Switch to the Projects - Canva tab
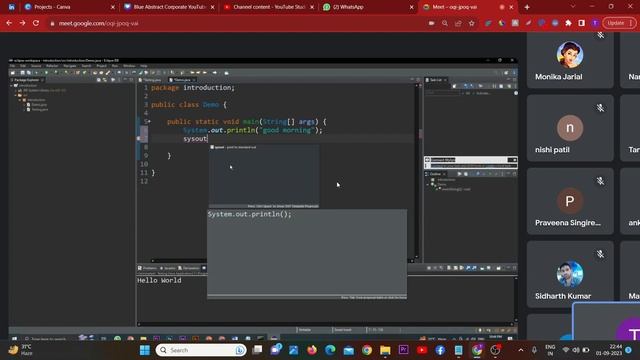Viewport: 640px width, 360px height. (x=69, y=7)
